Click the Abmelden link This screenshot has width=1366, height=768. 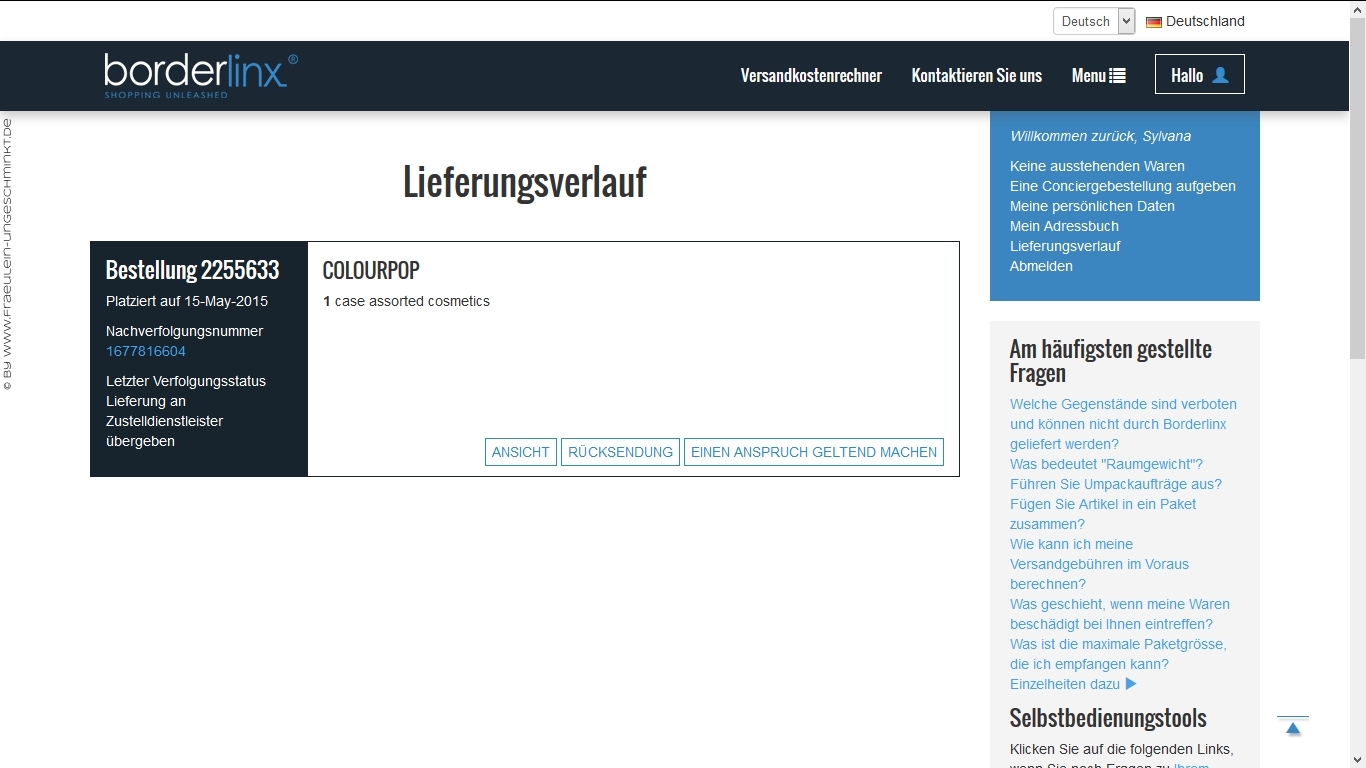pyautogui.click(x=1041, y=266)
